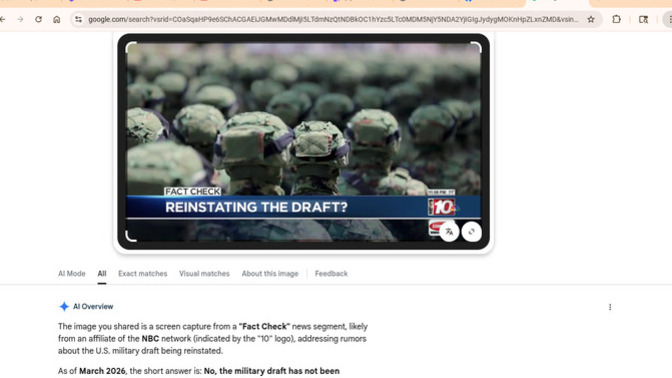
Task: Click the channel 10 logo in image
Action: (x=442, y=207)
